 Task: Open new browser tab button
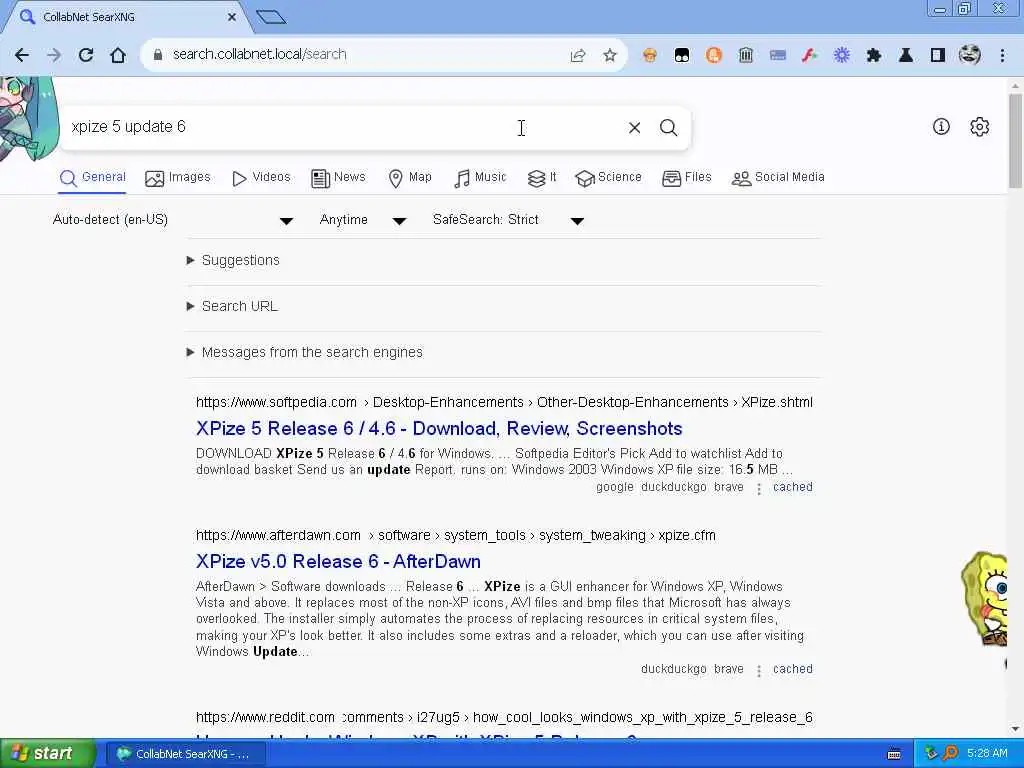271,17
